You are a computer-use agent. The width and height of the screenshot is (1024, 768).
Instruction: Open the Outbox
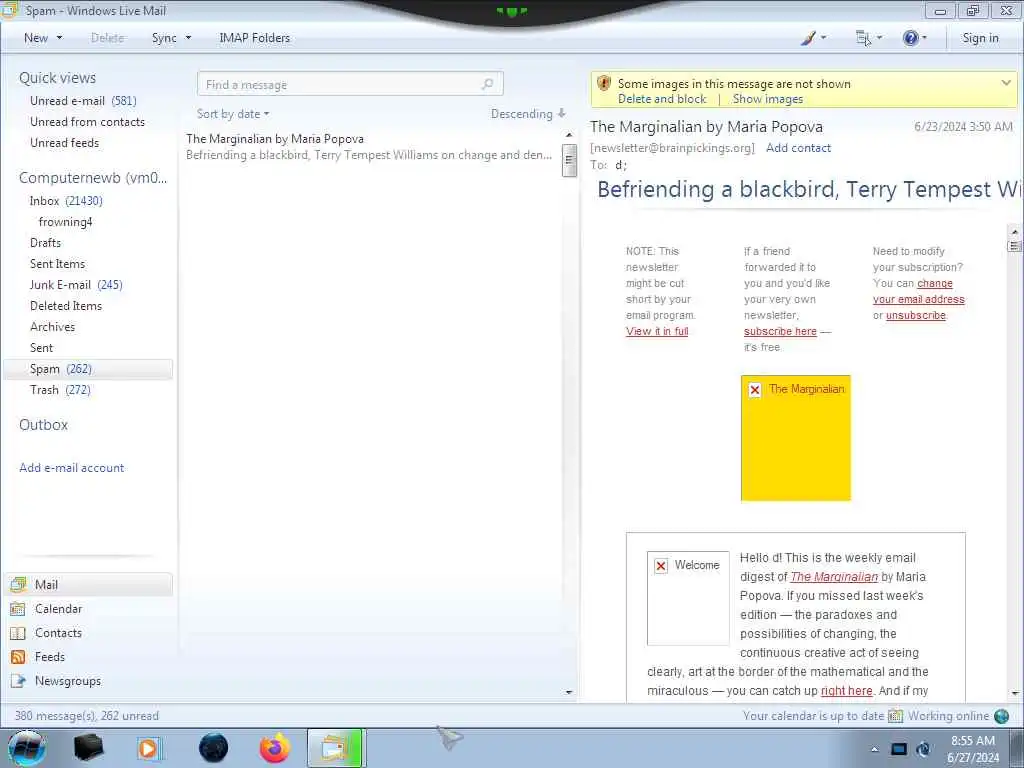(43, 424)
